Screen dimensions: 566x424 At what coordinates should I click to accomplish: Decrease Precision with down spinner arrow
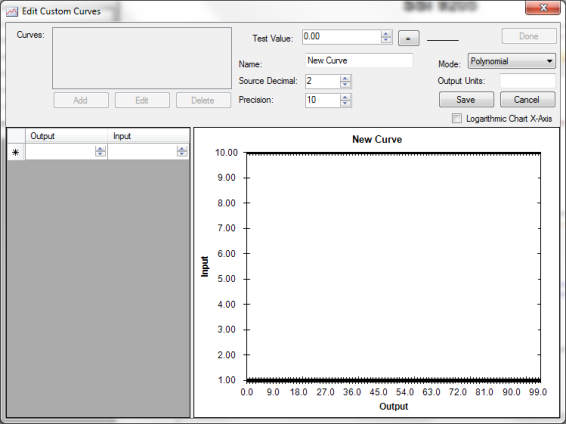345,104
